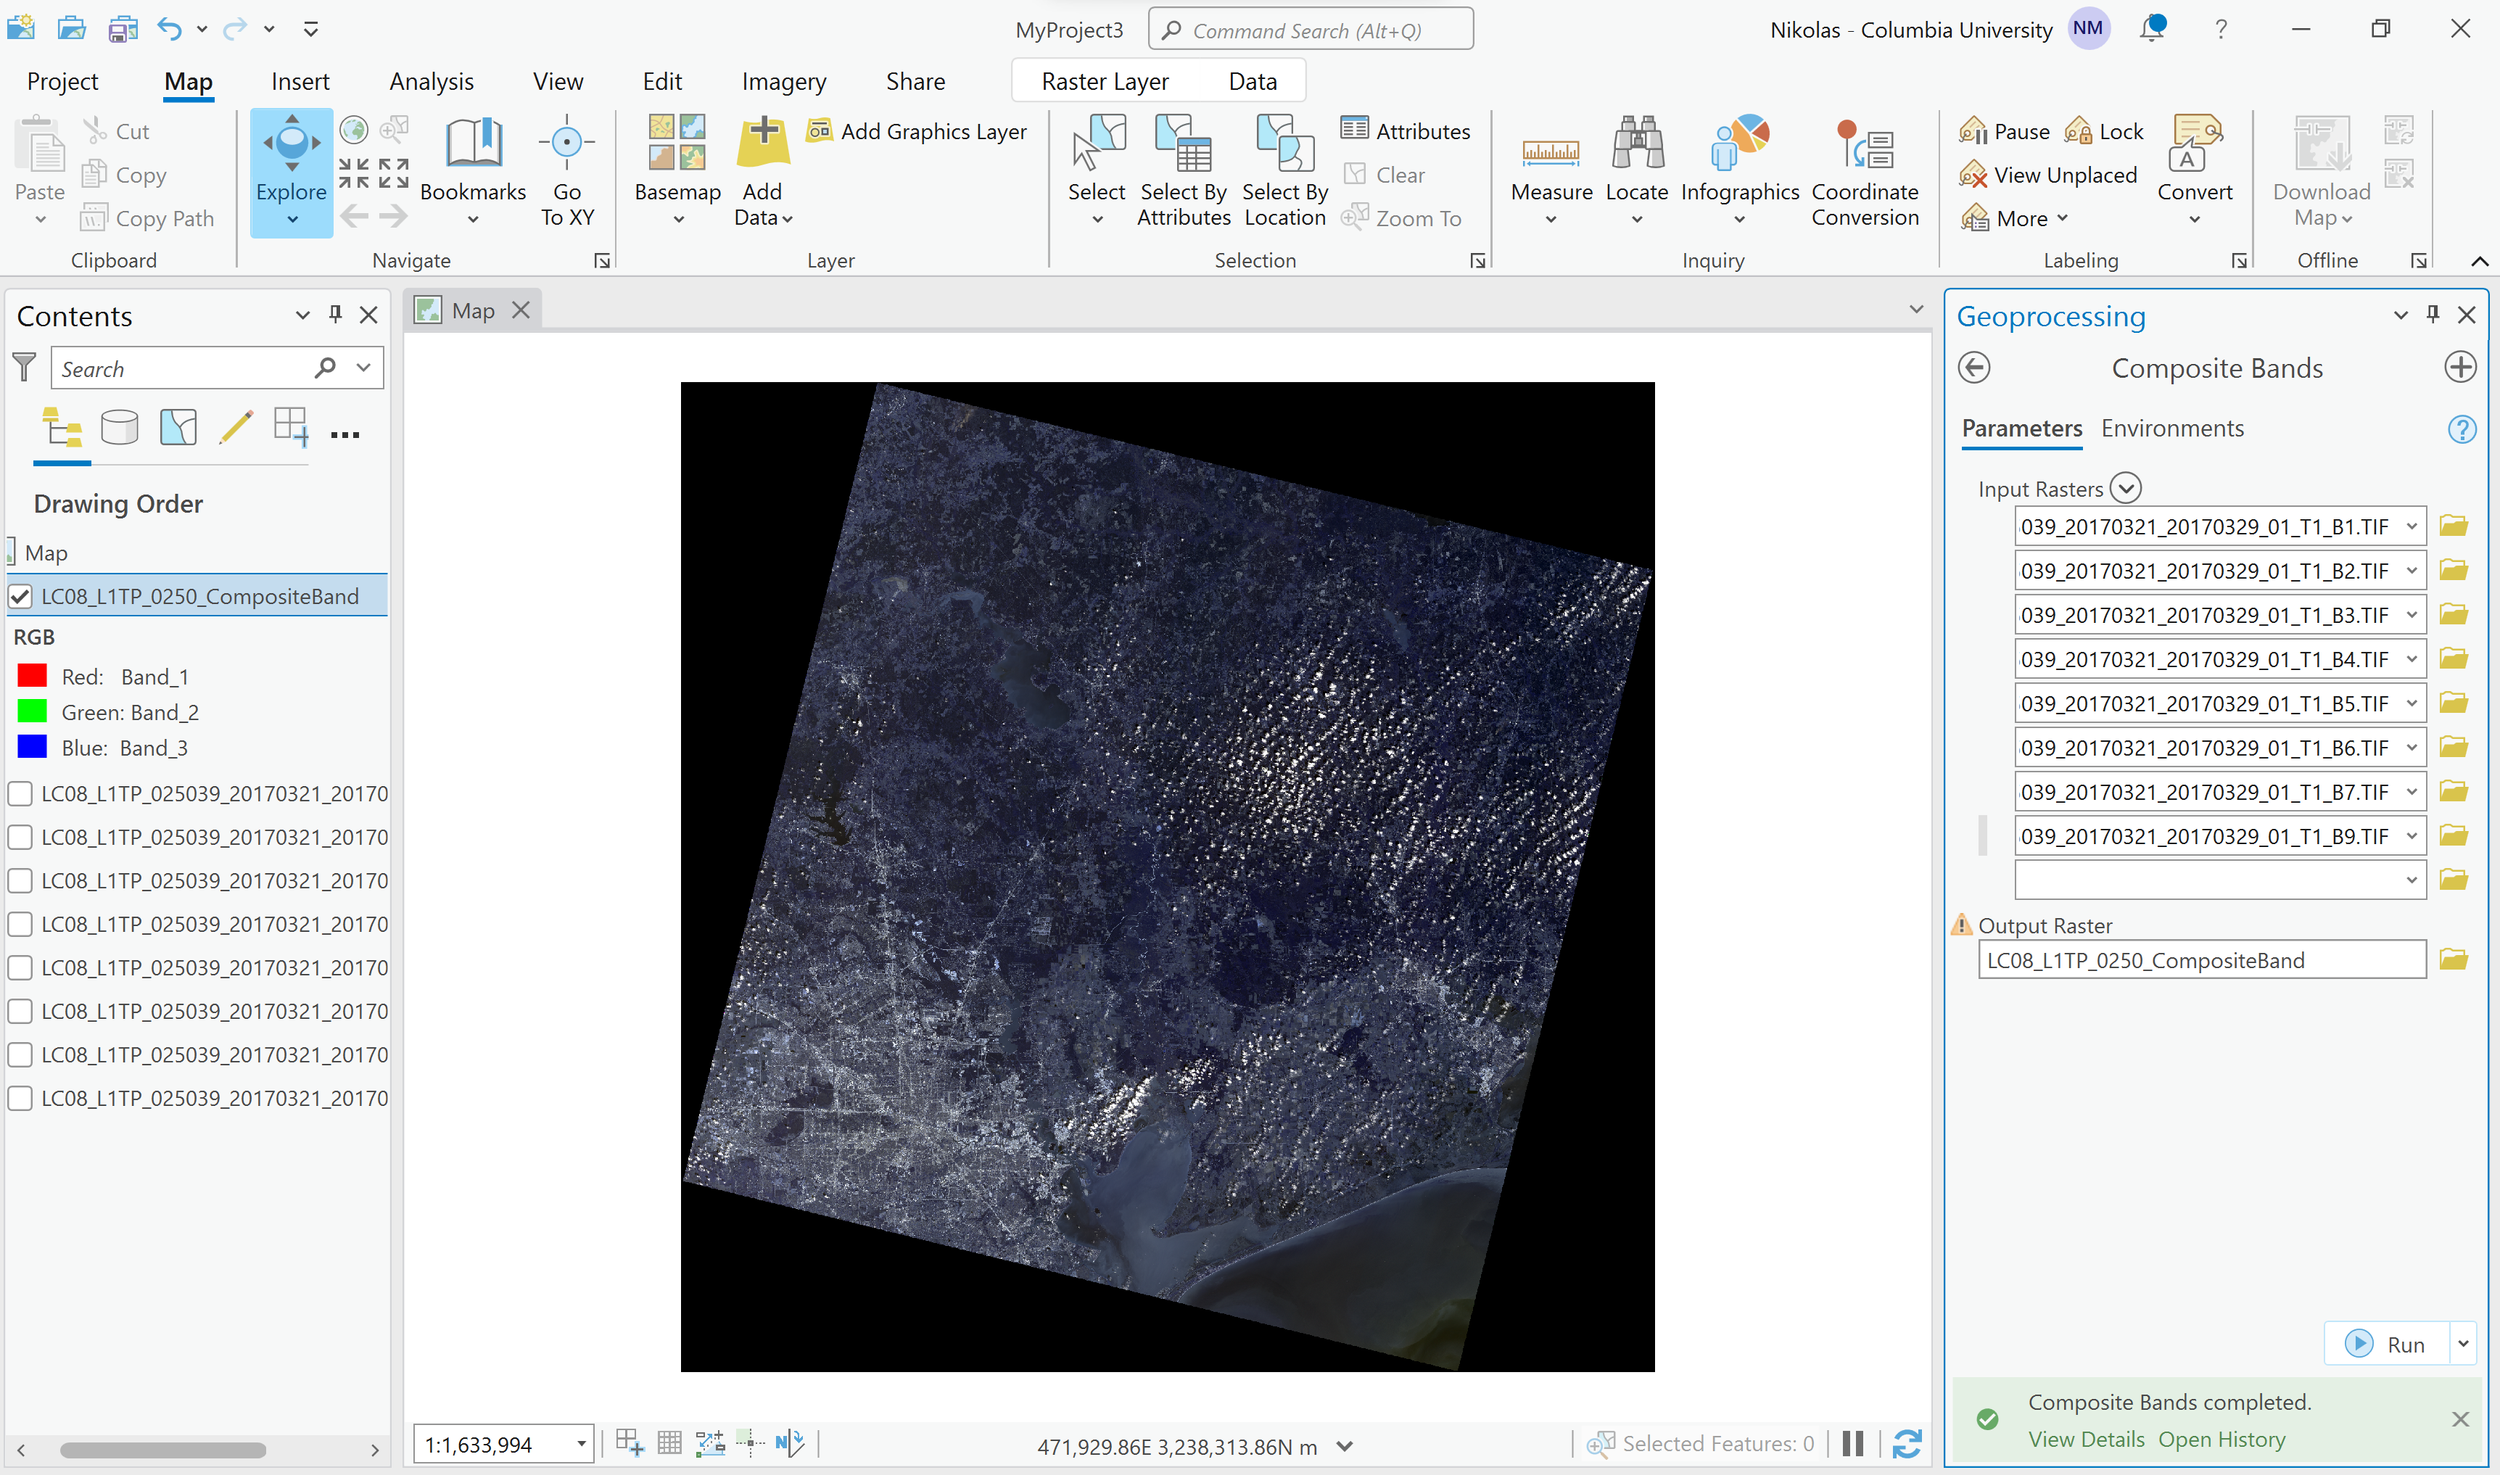Open the Environments tab in Geoprocessing
This screenshot has width=2500, height=1475.
pos(2171,428)
